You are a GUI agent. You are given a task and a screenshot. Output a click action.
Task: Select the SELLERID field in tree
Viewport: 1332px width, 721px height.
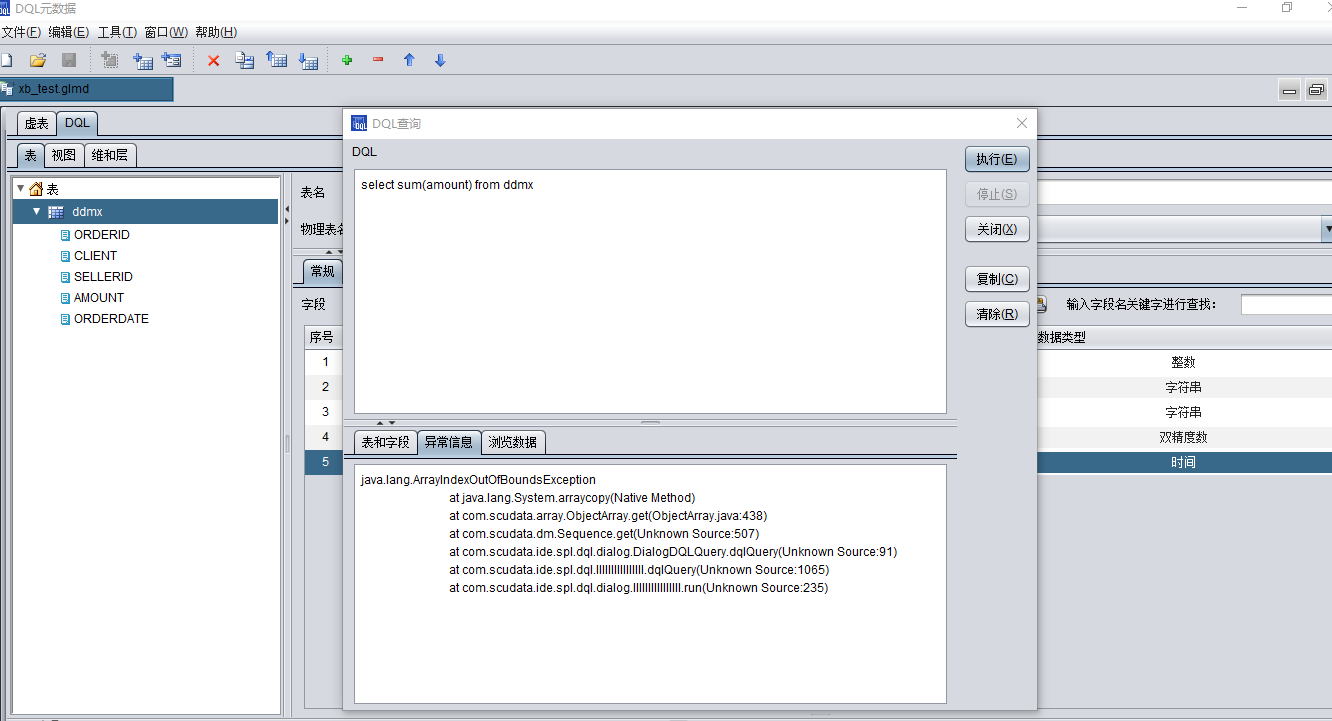click(103, 277)
